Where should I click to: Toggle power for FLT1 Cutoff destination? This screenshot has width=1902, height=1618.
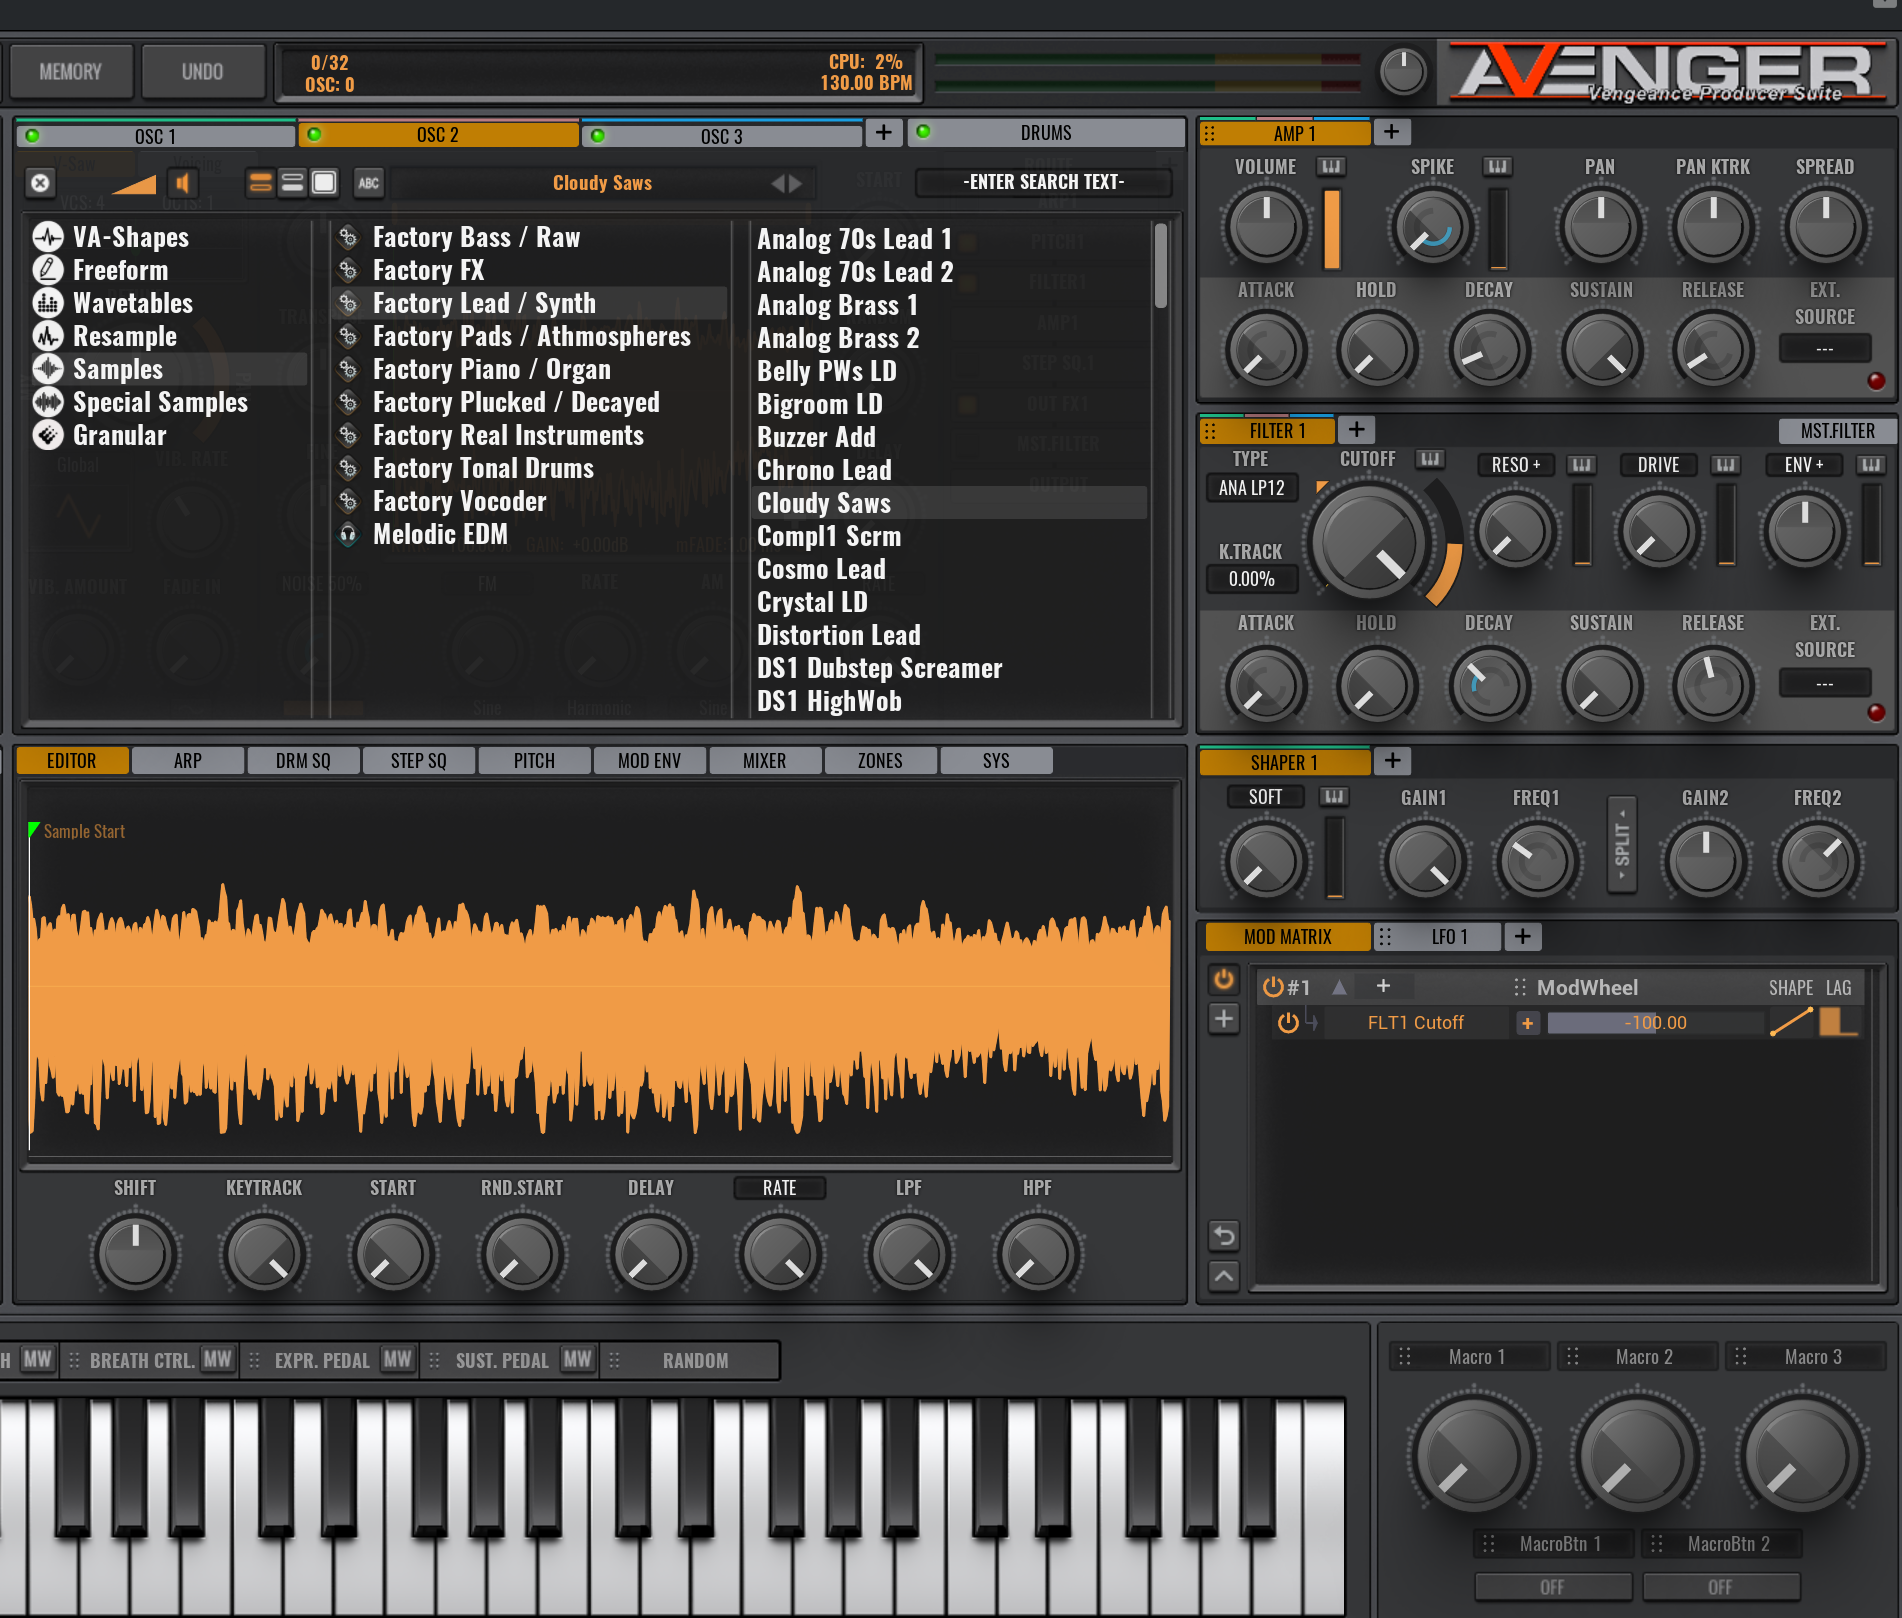point(1288,1023)
